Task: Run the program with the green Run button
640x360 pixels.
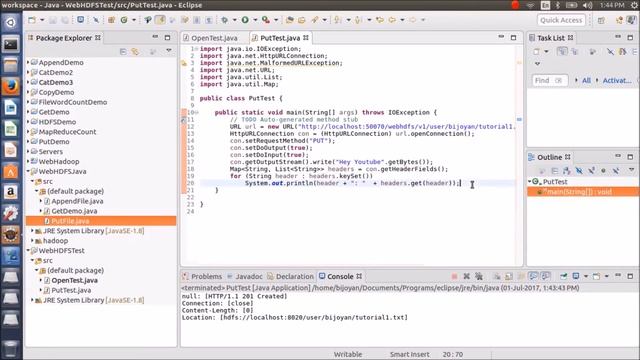Action: point(245,20)
